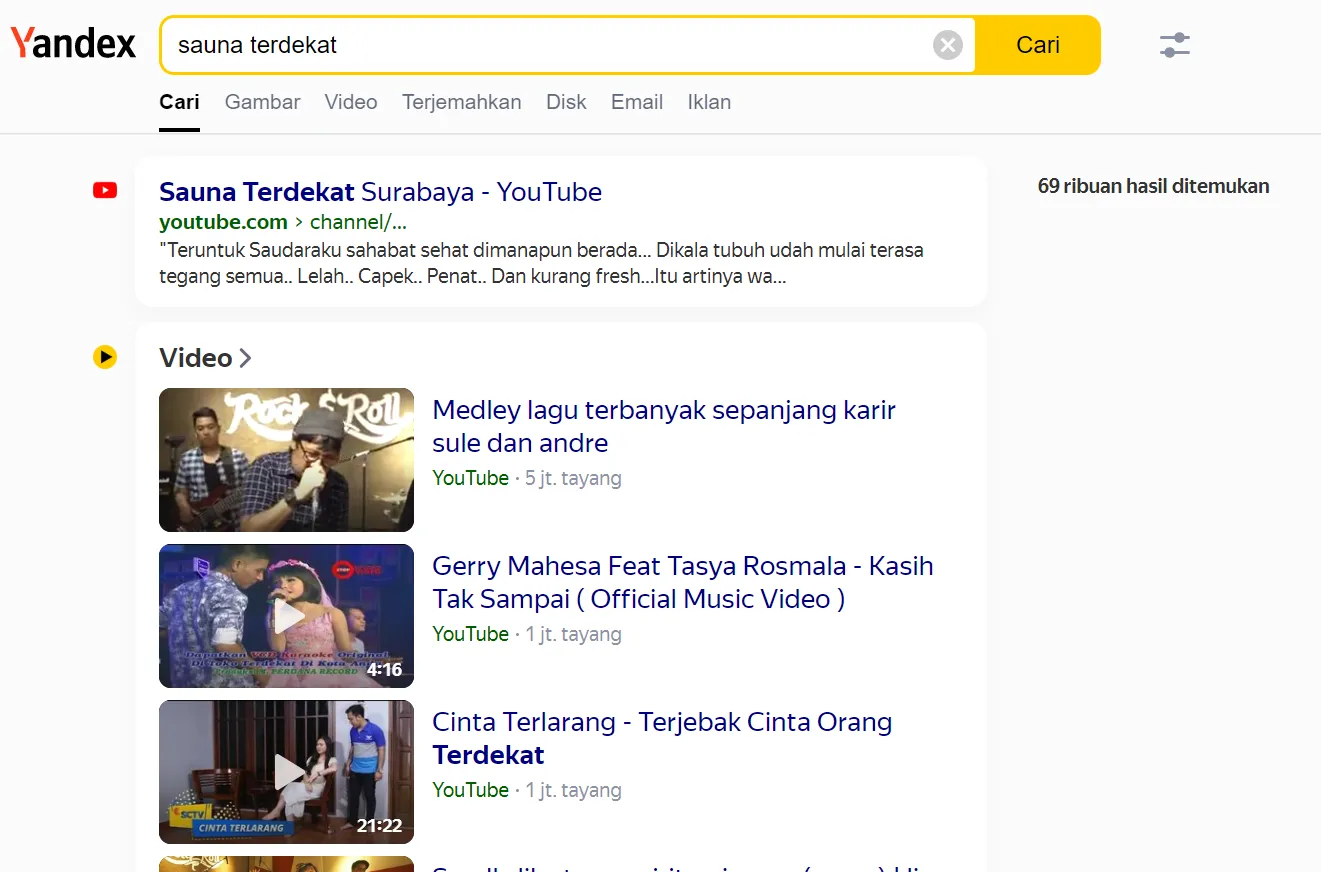Open the Video search tab
Screen dimensions: 1321x872
pos(350,102)
